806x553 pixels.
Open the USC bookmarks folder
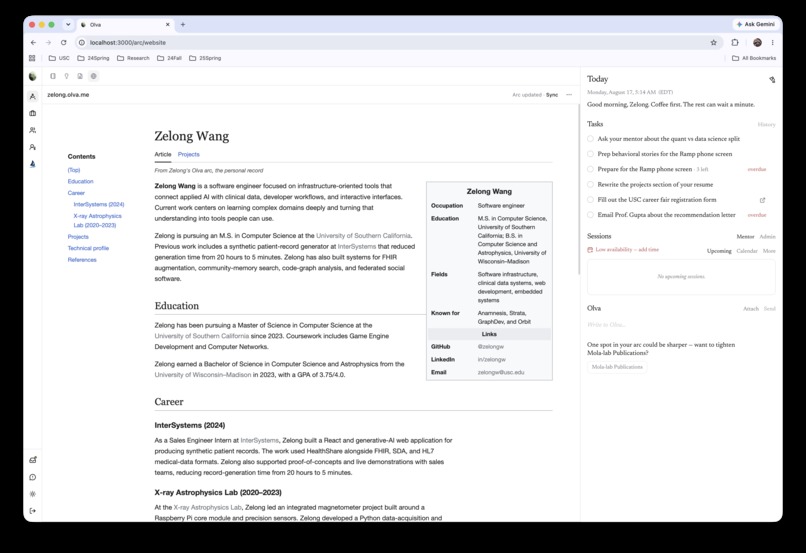click(59, 58)
